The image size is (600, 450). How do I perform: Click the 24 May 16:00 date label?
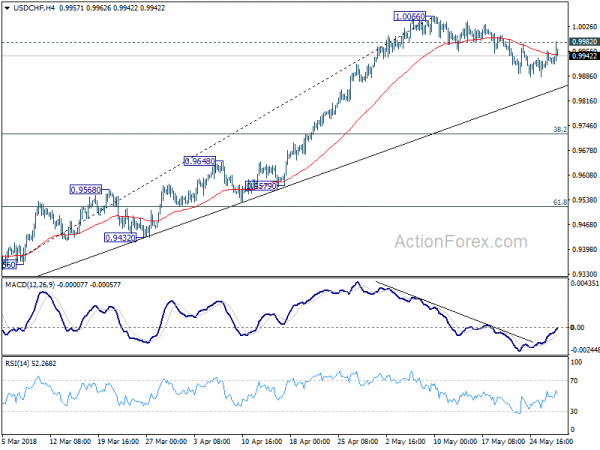551,442
